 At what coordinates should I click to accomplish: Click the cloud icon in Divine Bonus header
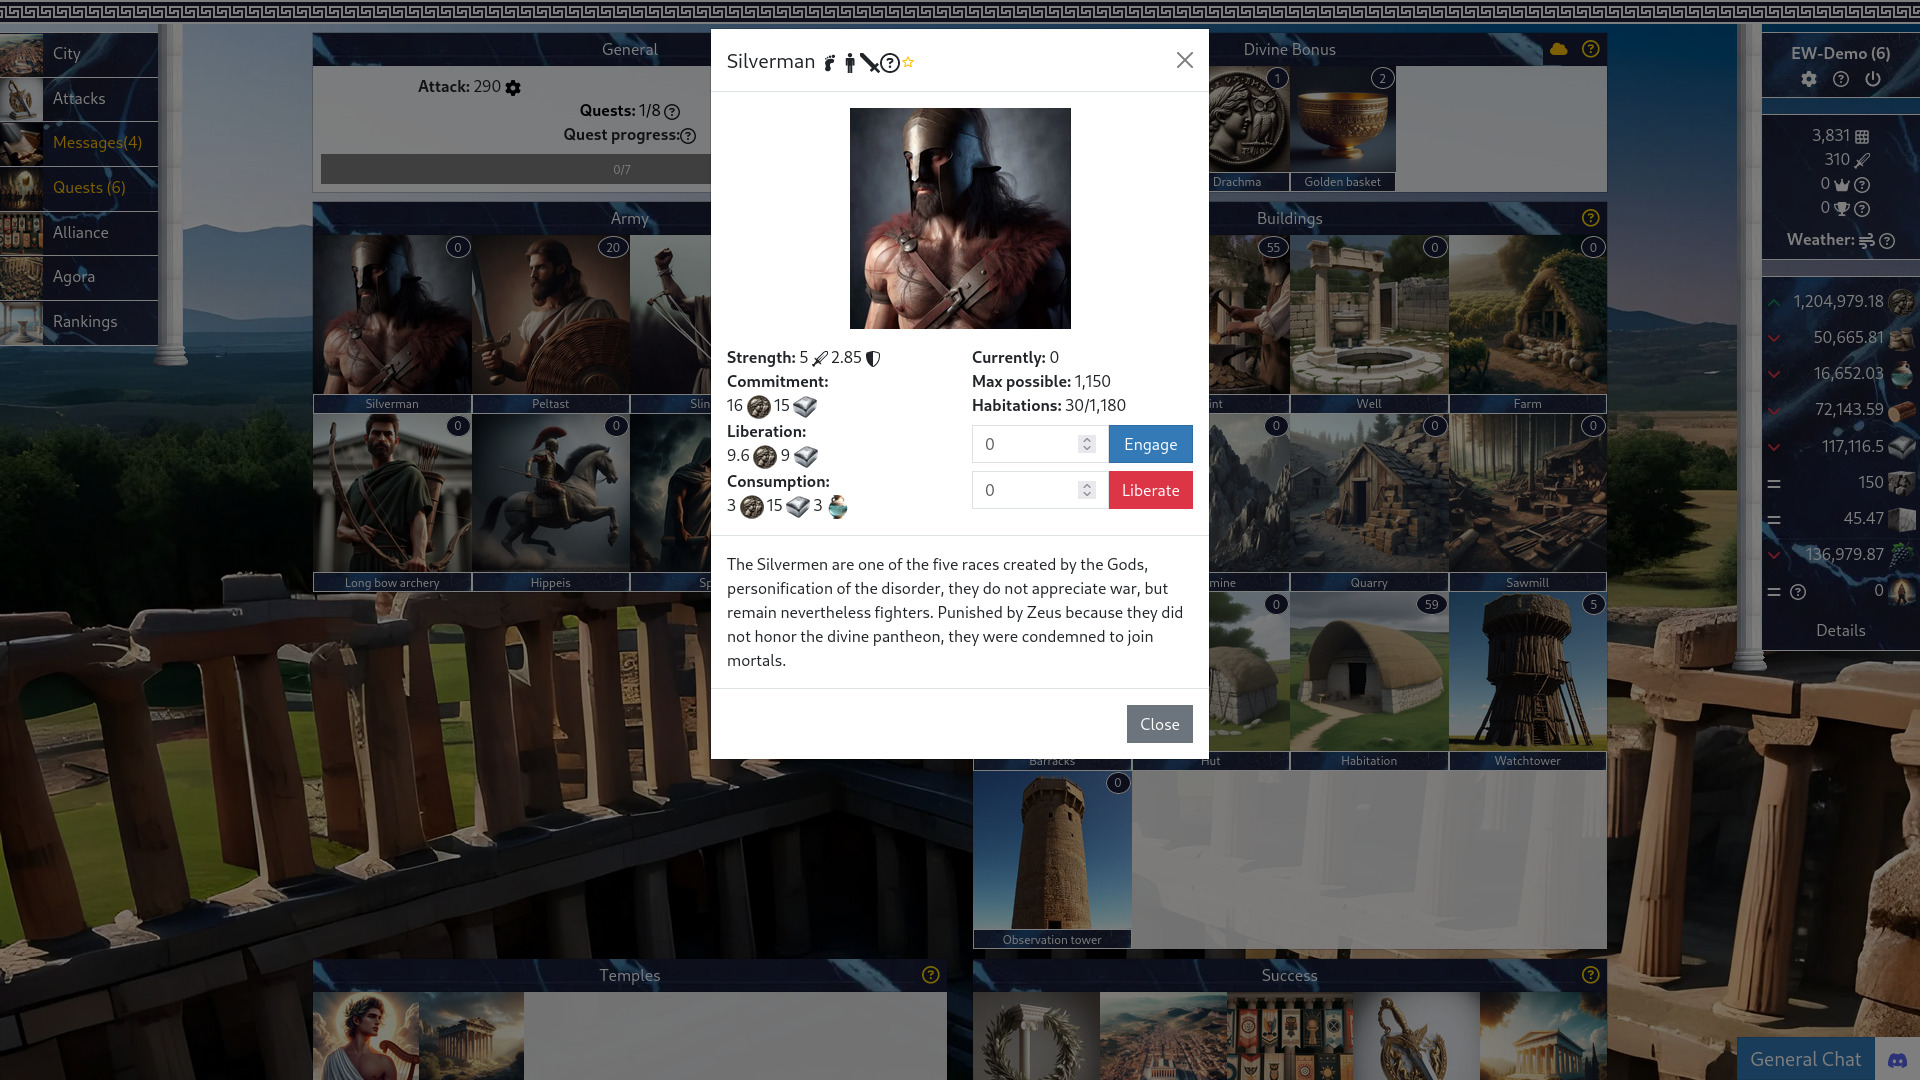[1559, 49]
